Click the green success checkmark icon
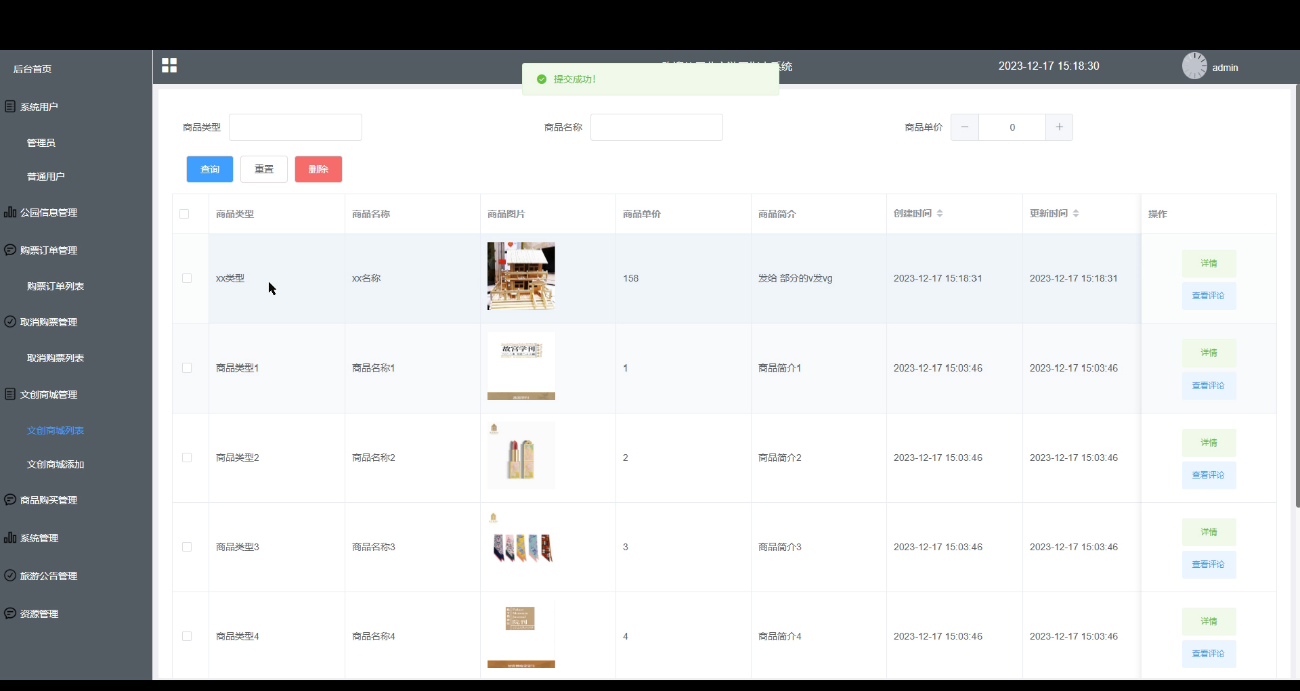 click(541, 79)
